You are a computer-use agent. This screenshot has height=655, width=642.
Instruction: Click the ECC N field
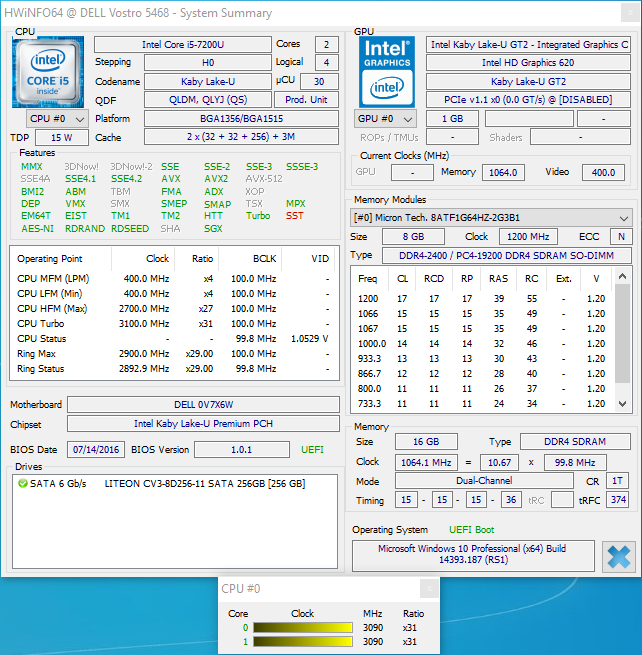(x=621, y=237)
